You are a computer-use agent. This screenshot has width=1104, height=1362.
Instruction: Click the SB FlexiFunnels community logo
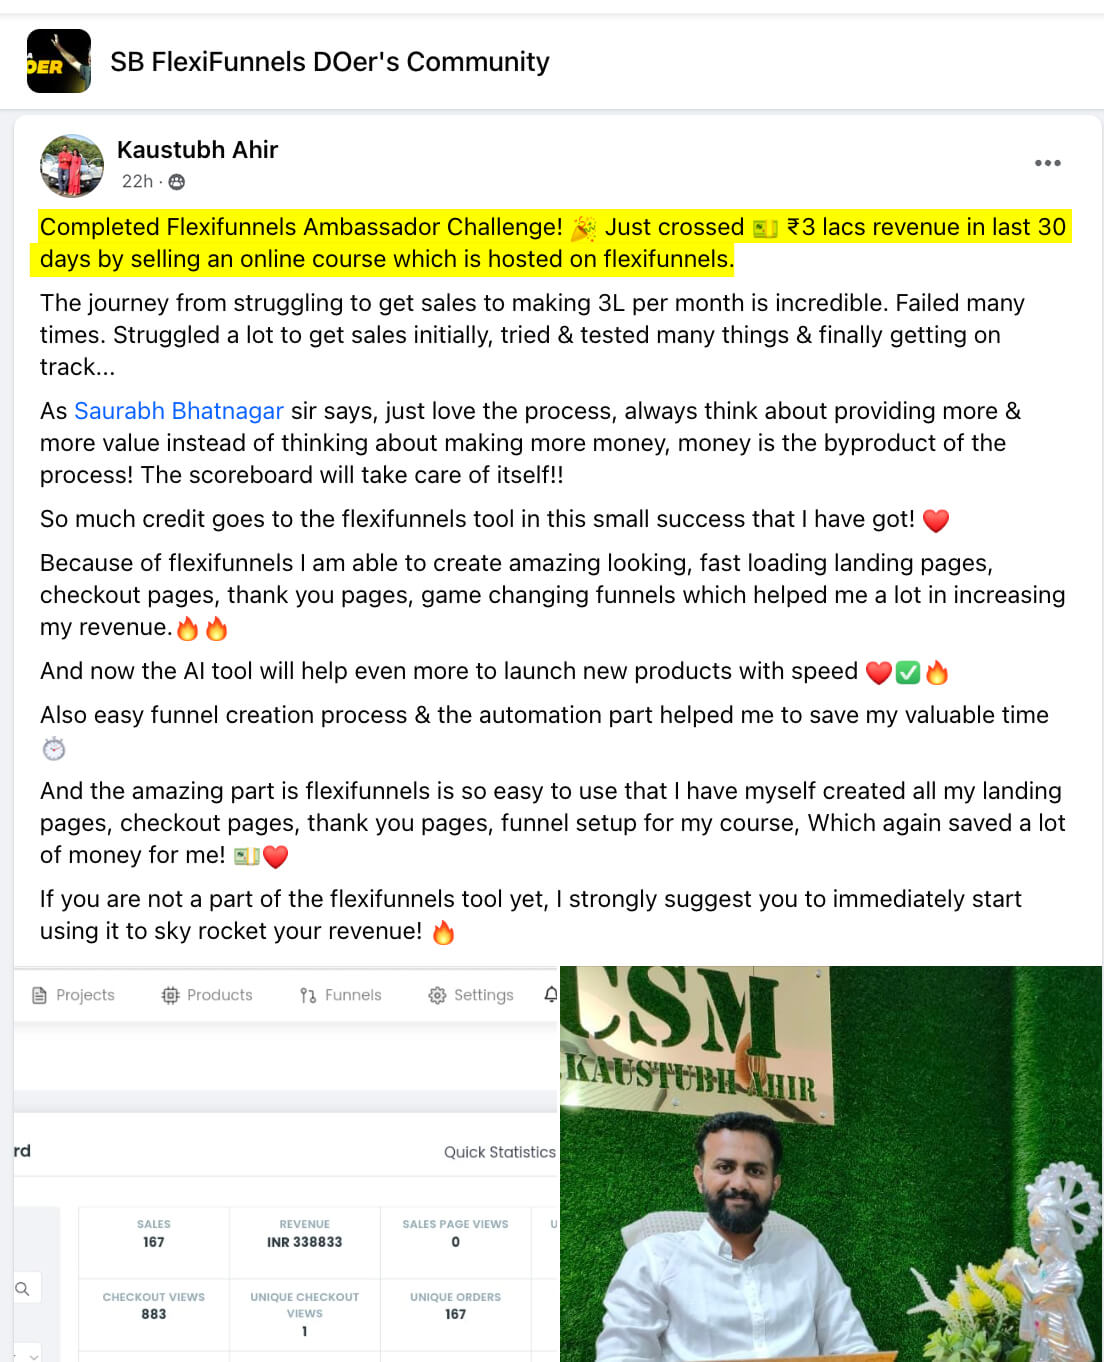58,60
